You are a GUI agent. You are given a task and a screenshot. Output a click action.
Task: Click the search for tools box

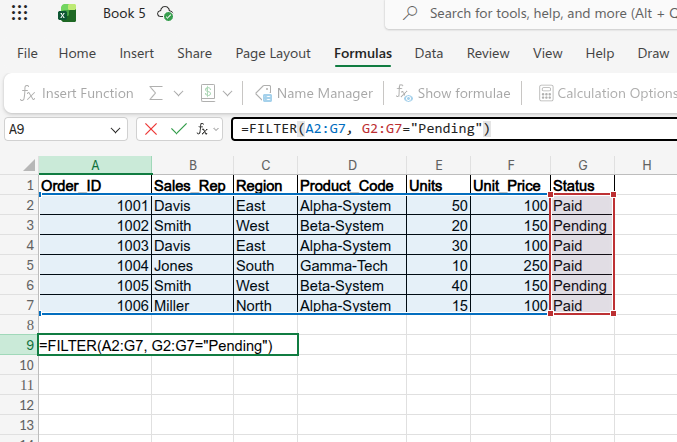[540, 14]
